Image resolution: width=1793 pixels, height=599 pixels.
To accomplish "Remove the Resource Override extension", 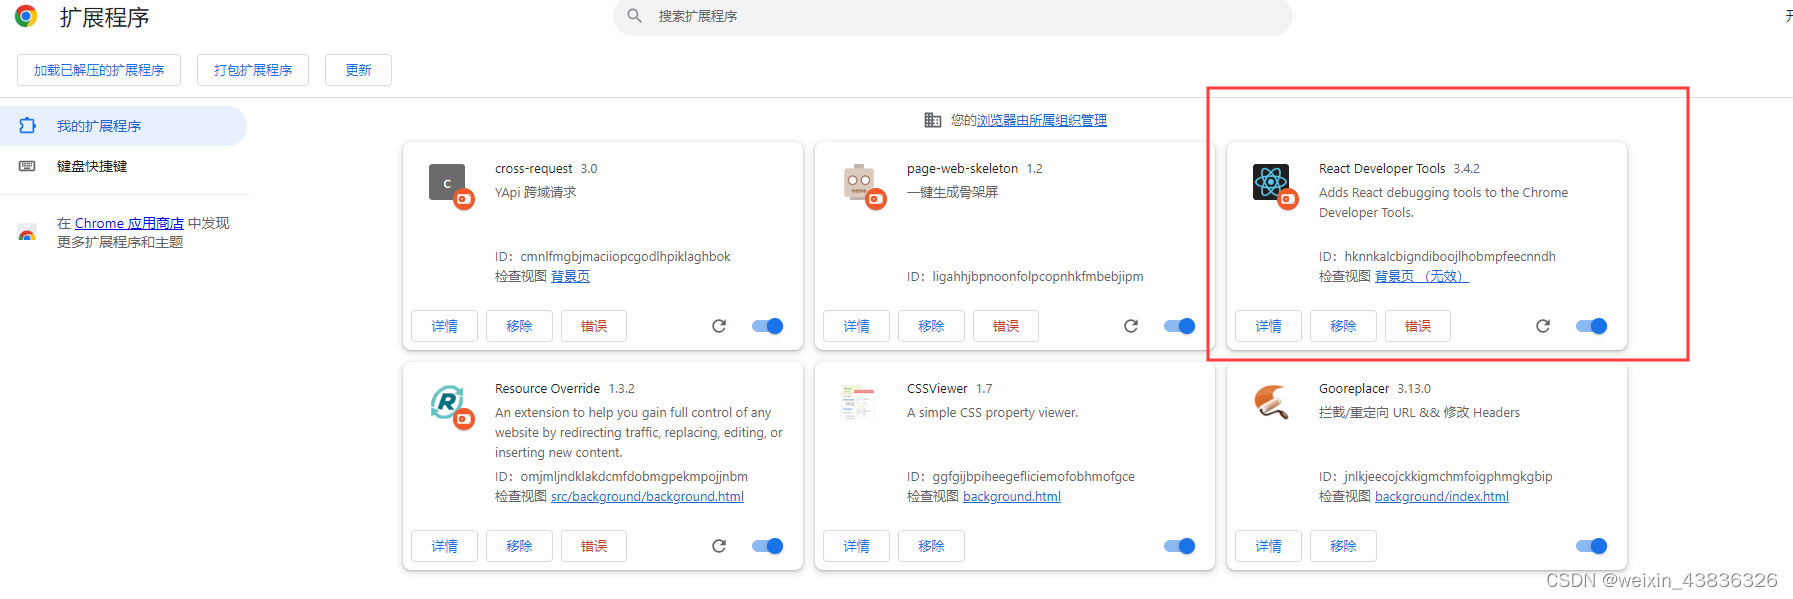I will (x=519, y=546).
